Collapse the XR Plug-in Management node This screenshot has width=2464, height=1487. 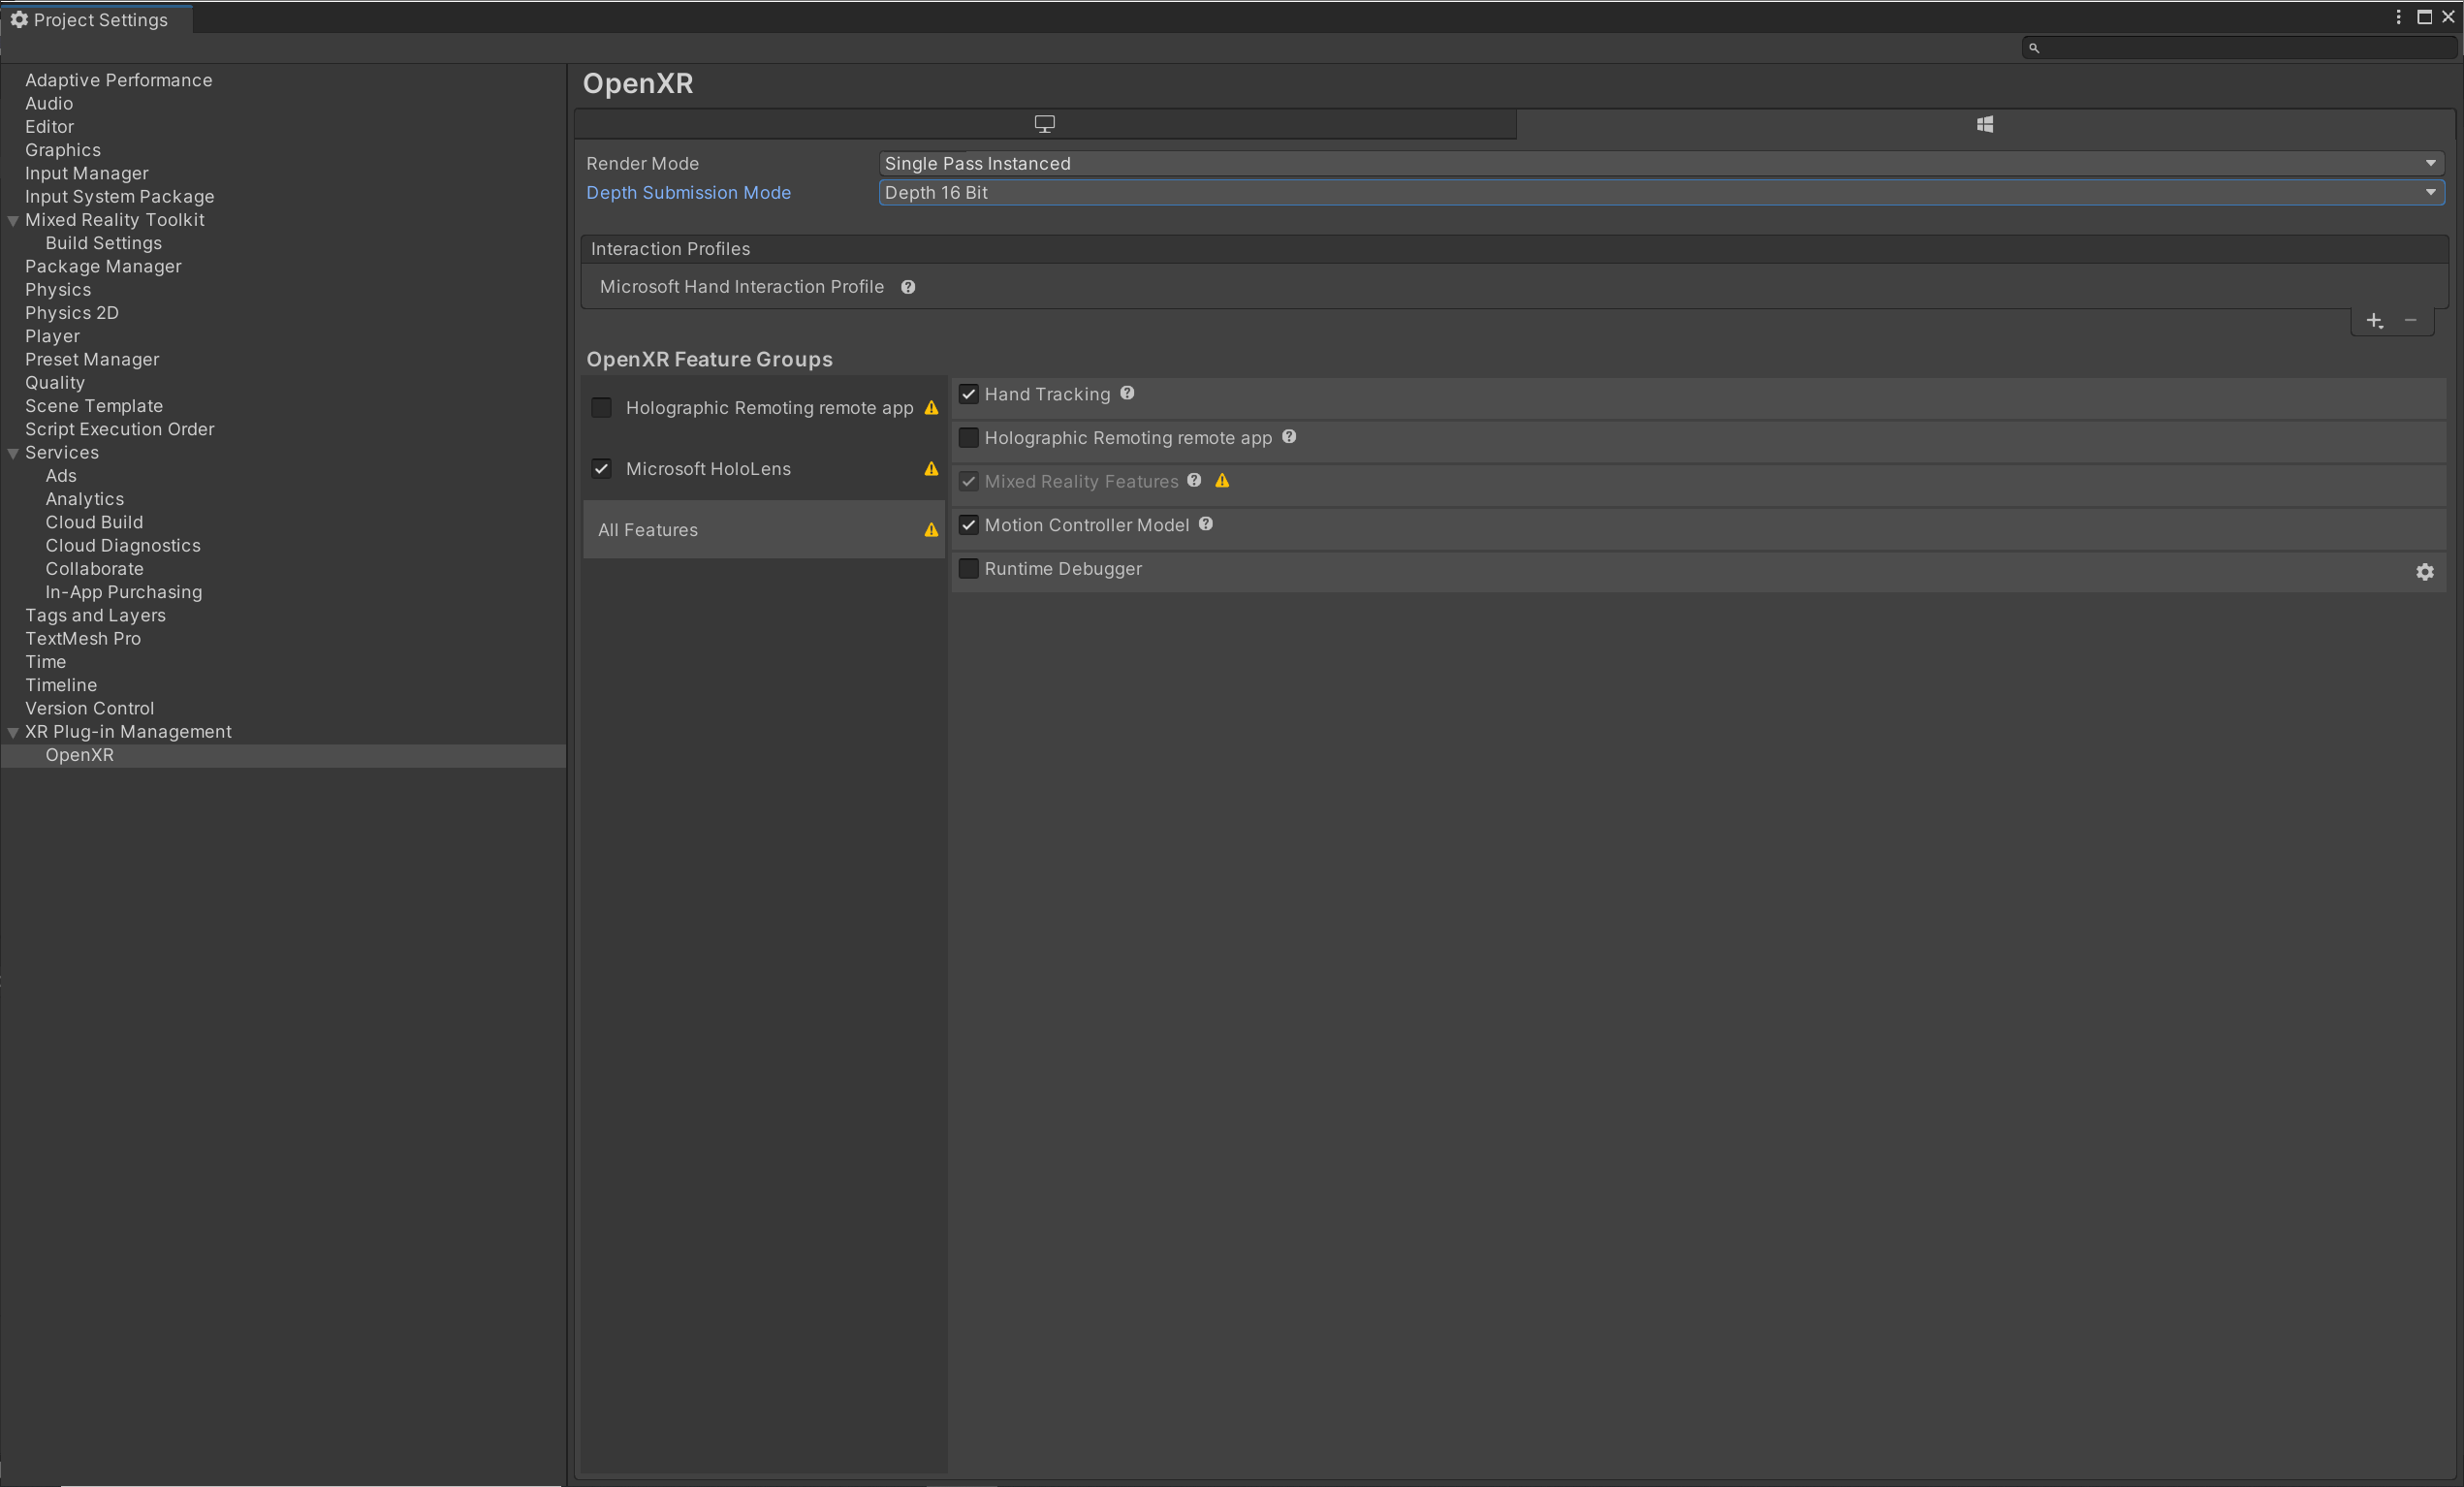(x=13, y=733)
